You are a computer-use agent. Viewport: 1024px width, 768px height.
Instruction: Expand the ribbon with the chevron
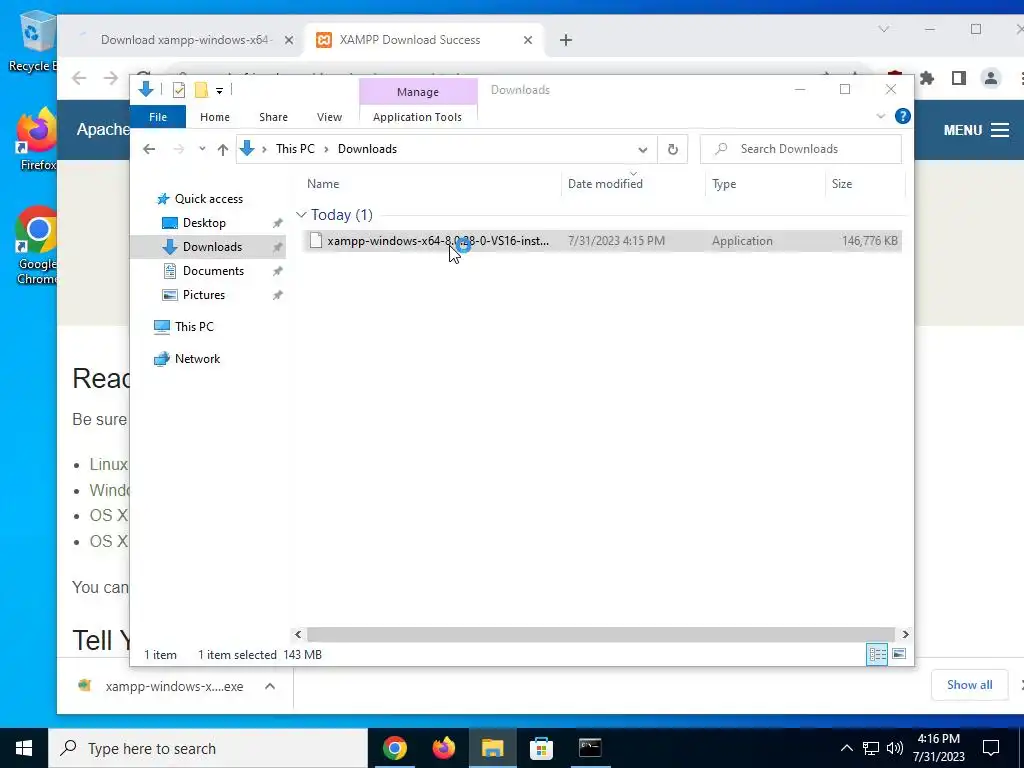point(880,116)
